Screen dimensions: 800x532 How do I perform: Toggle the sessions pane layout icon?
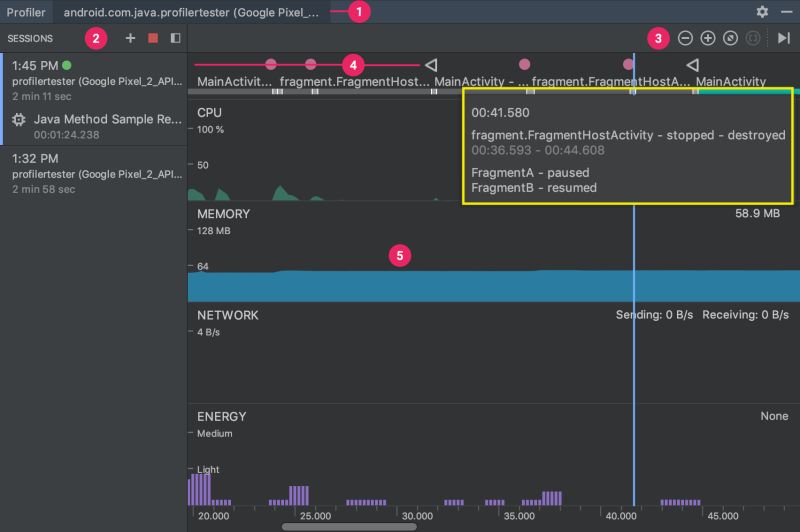point(175,38)
